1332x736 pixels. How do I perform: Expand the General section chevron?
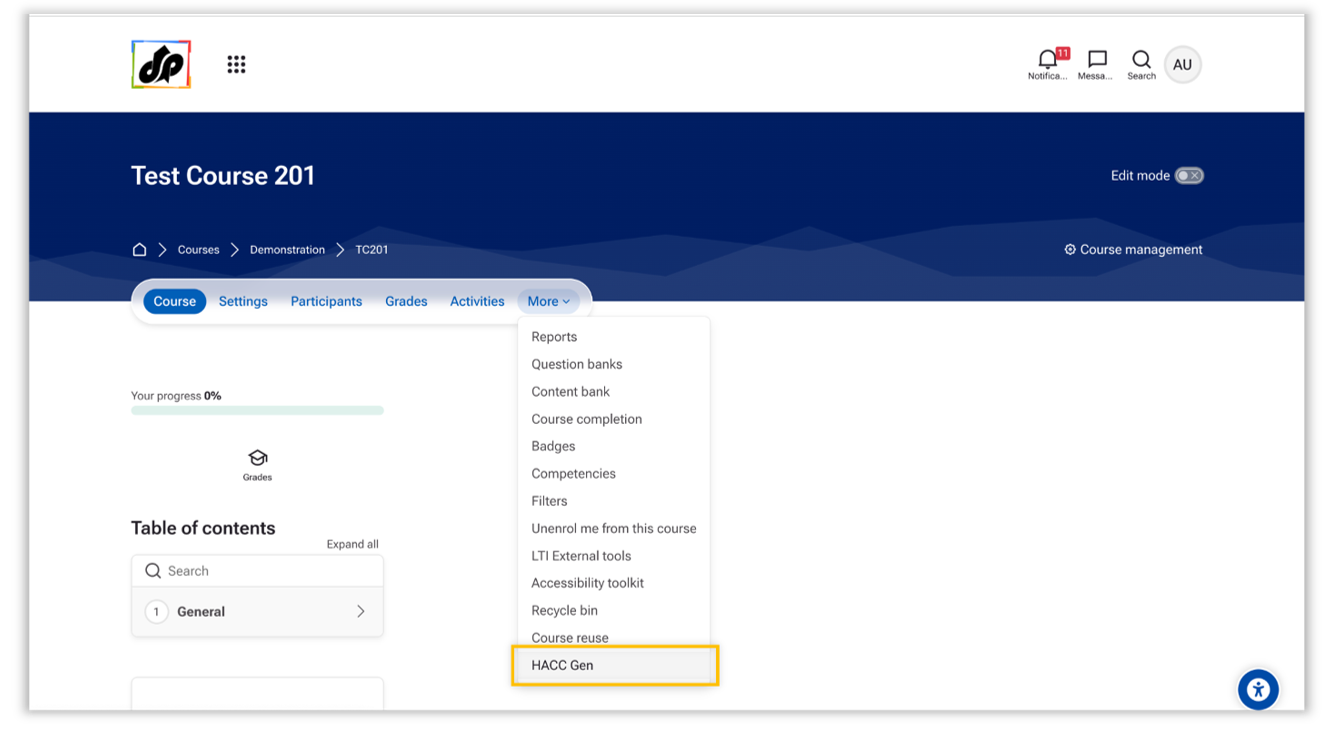click(x=361, y=611)
